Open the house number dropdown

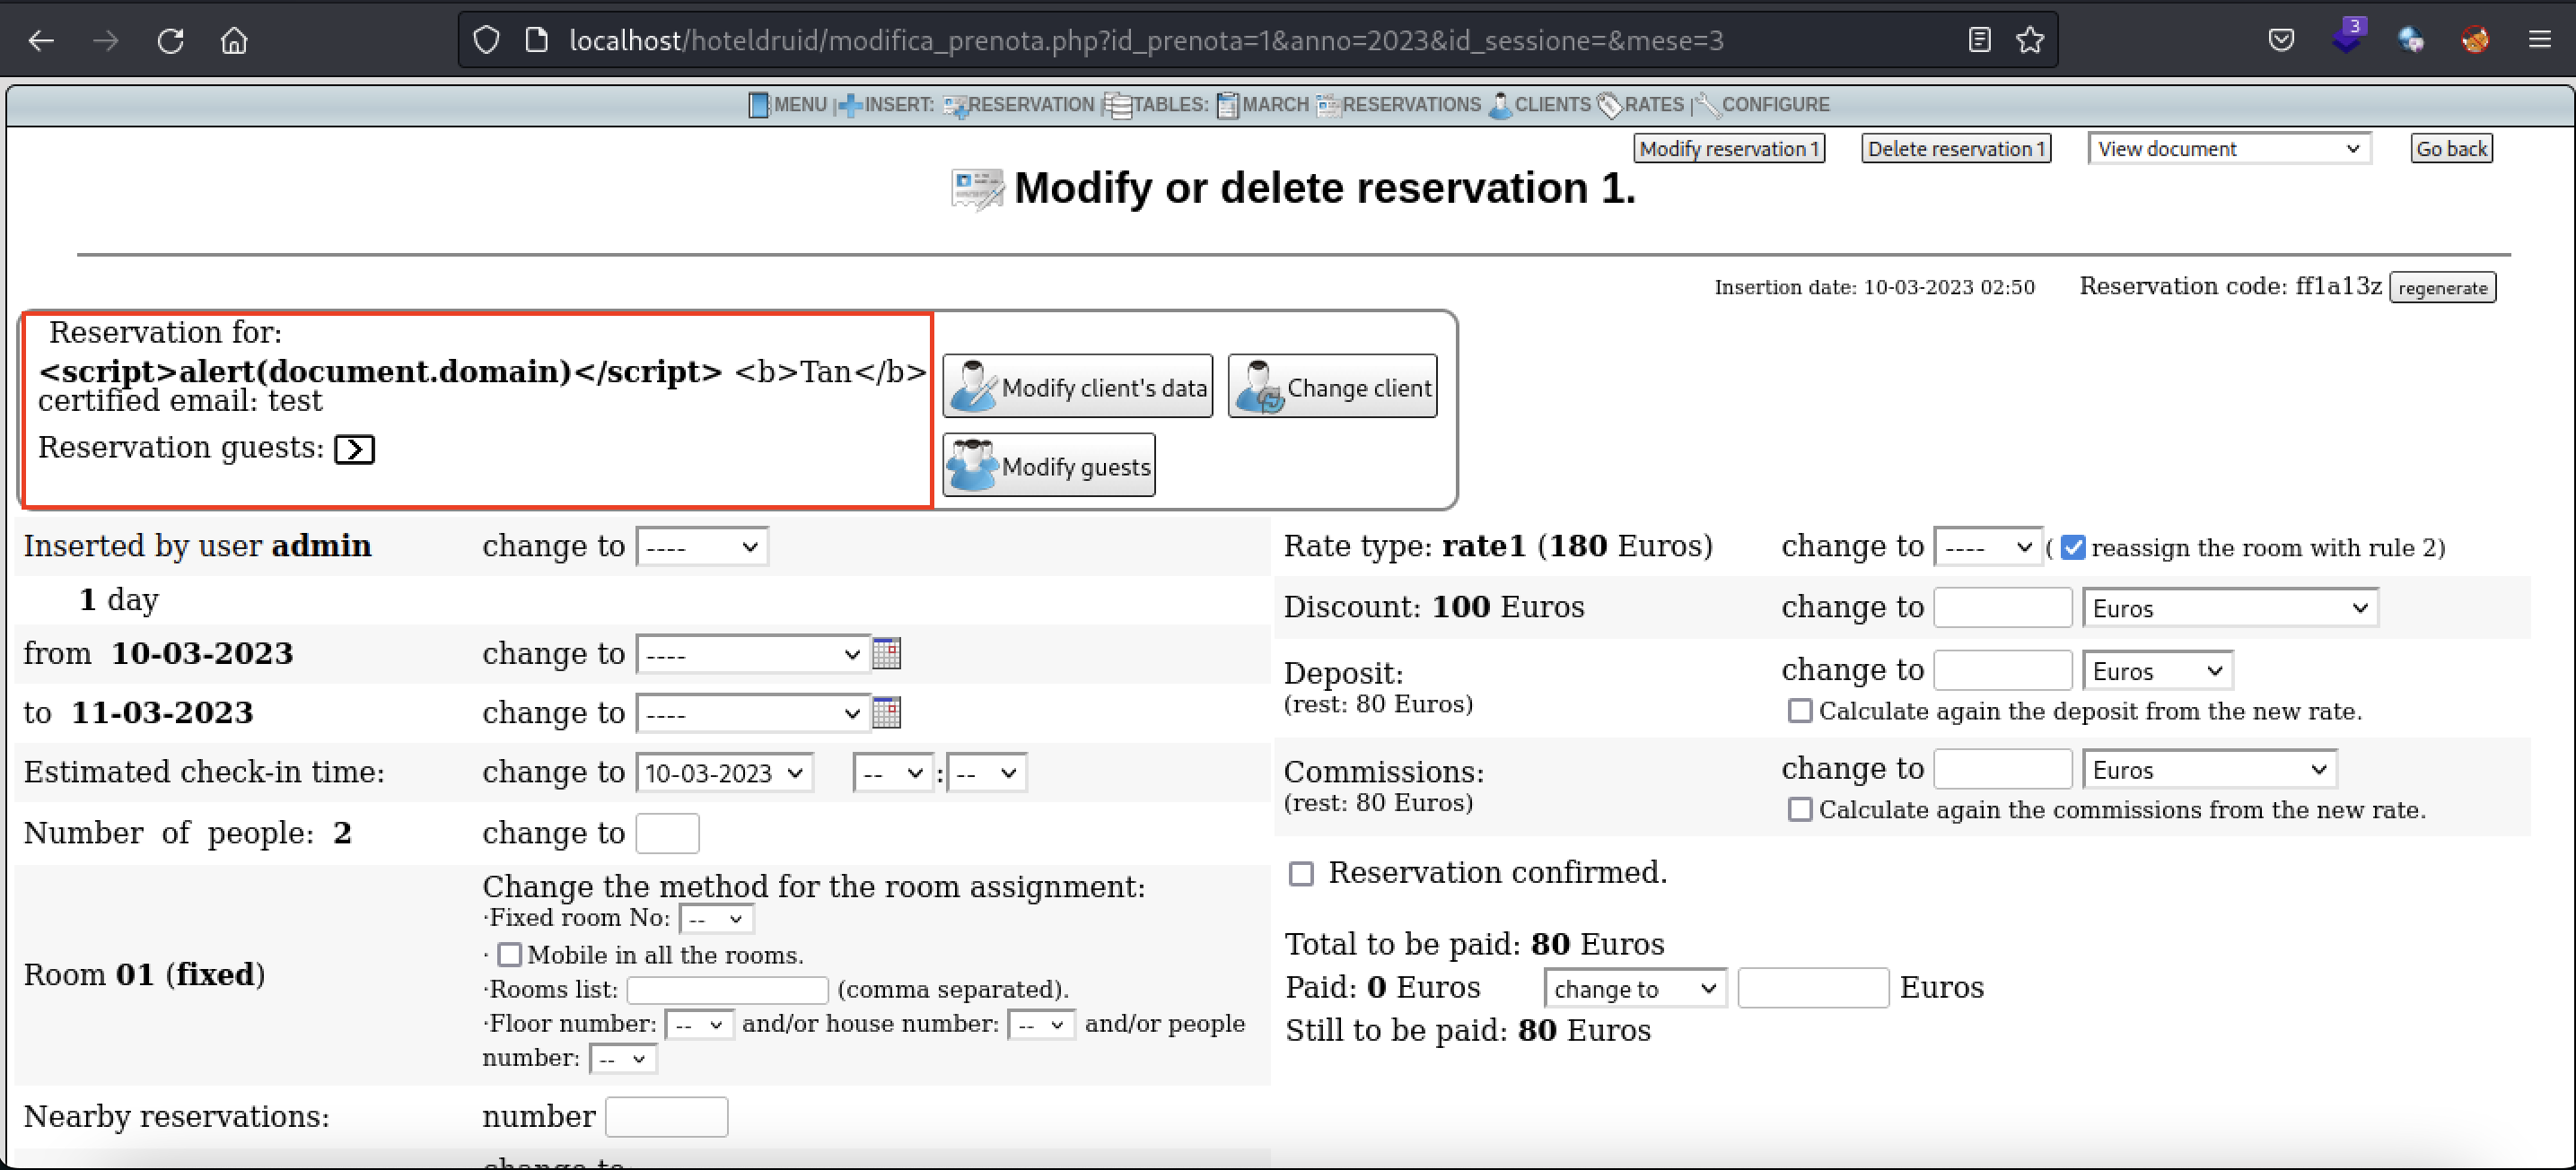[1041, 1025]
